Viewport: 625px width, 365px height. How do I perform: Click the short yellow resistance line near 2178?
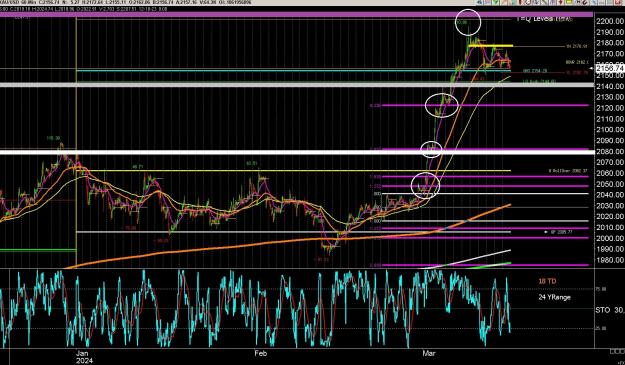(x=491, y=46)
